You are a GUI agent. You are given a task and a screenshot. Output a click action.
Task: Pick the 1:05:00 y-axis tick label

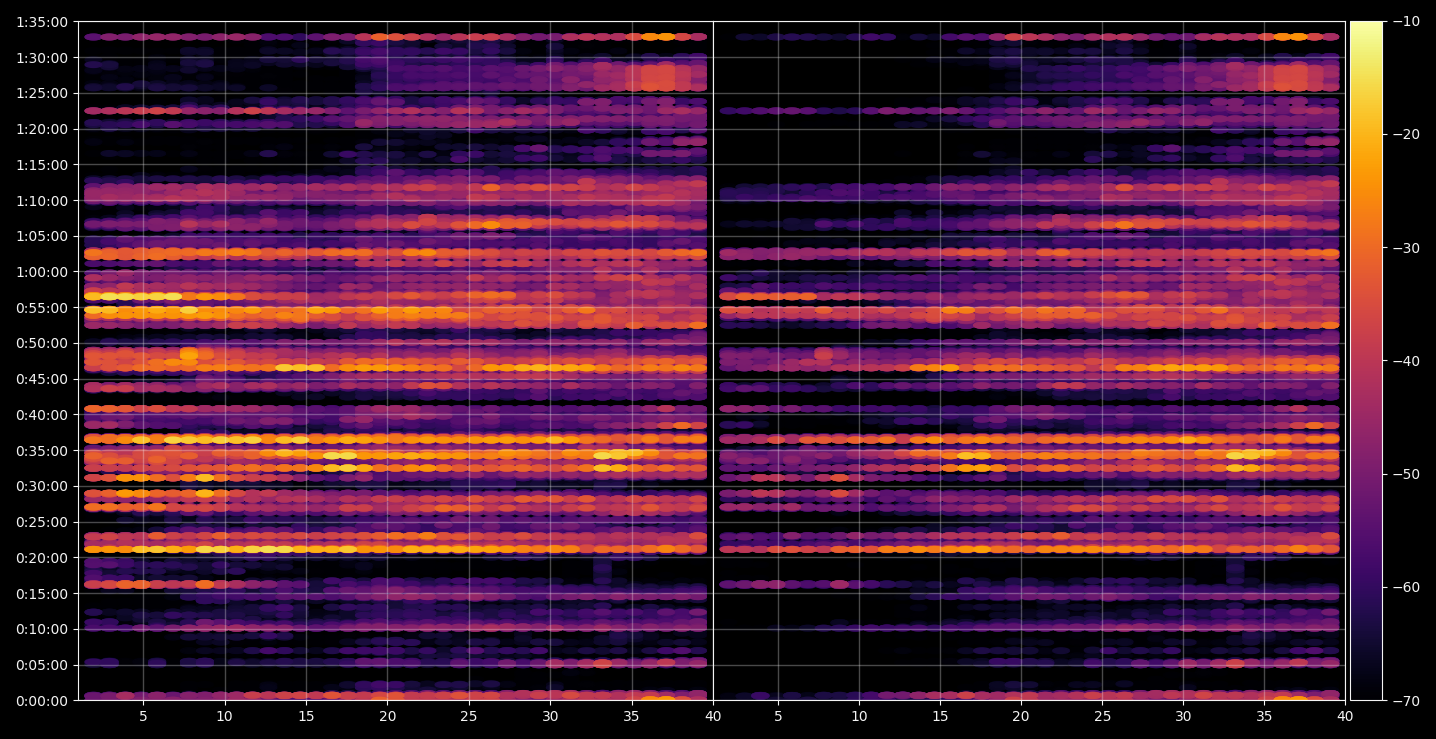click(x=42, y=236)
